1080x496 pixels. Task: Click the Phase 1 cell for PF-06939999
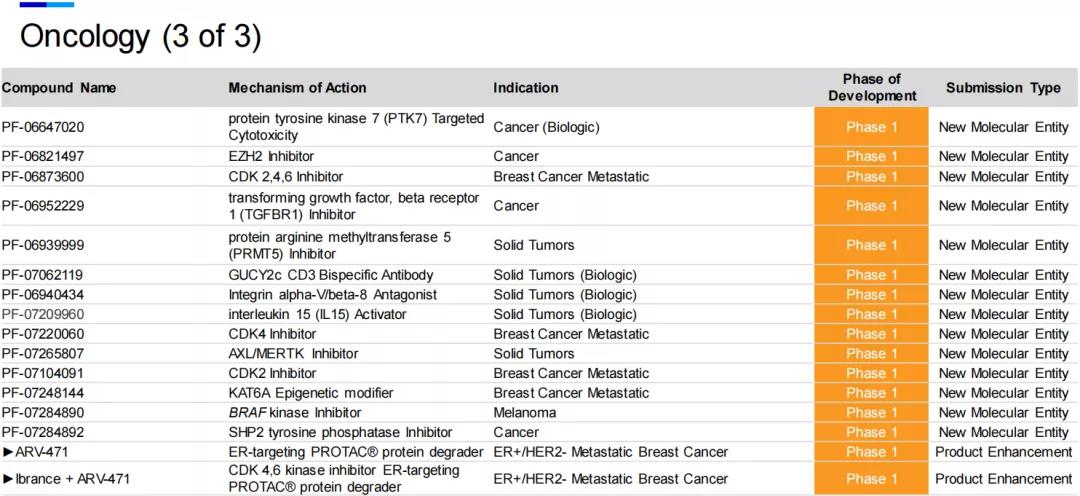click(x=871, y=245)
